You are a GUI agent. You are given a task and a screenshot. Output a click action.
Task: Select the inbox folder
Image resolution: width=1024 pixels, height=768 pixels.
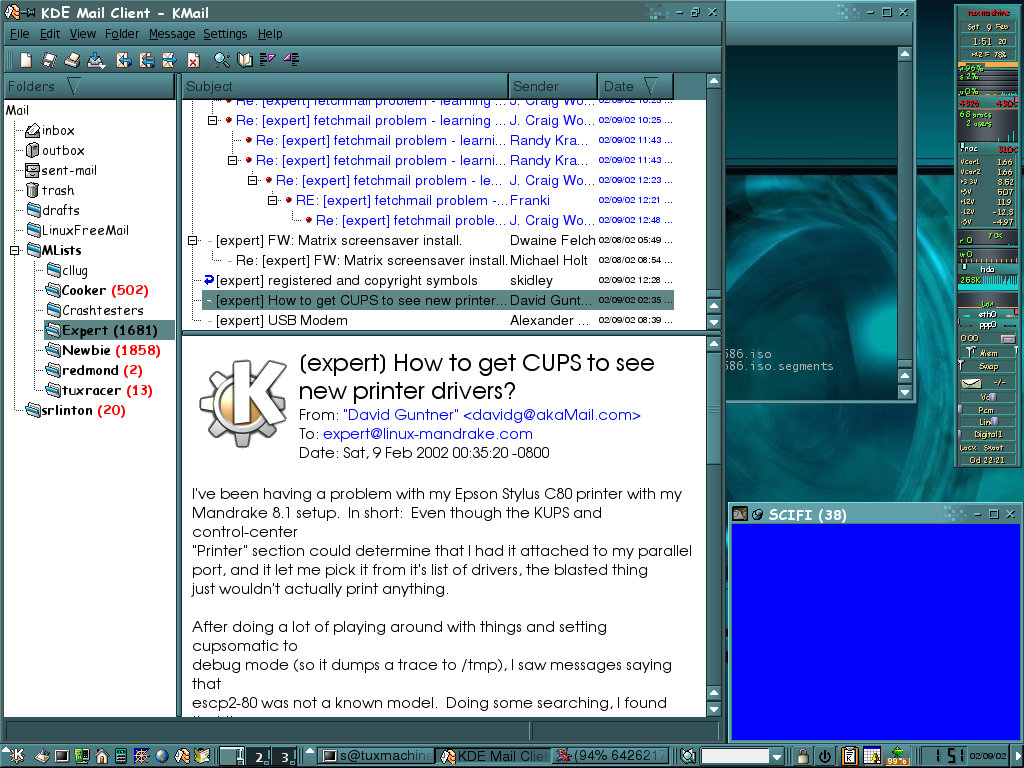(50, 131)
